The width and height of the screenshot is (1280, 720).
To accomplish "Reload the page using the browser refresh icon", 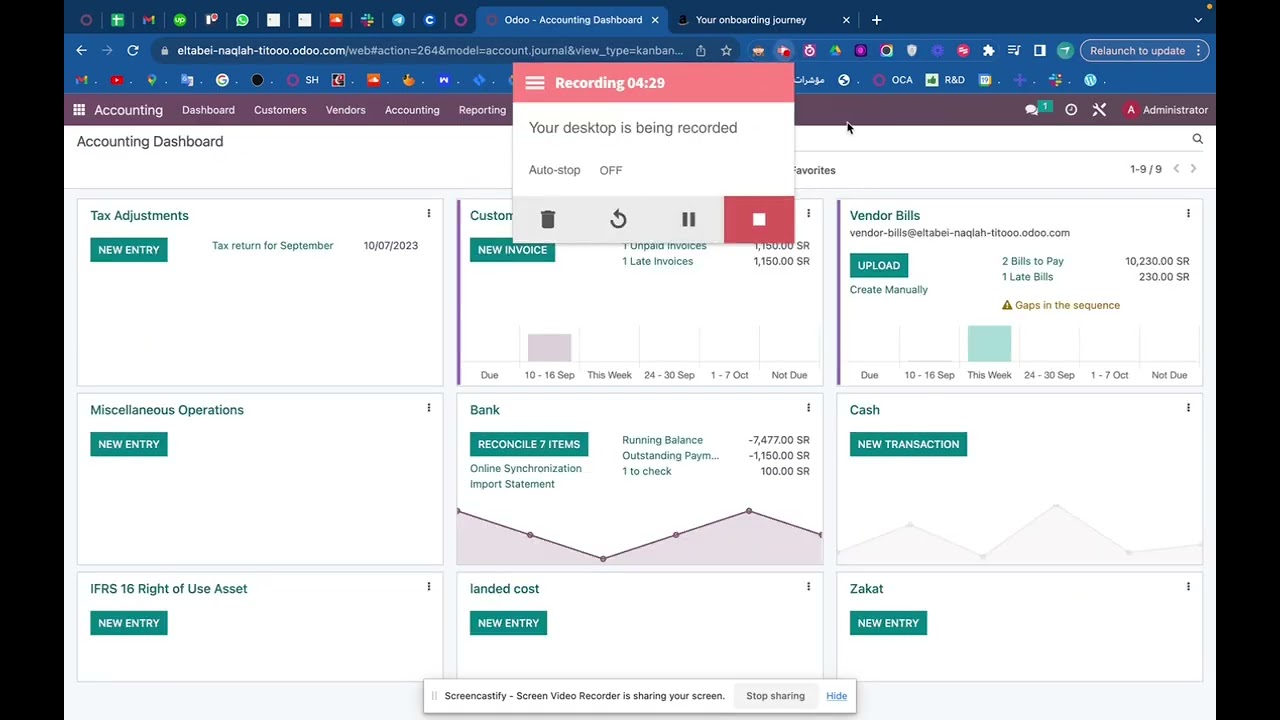I will [132, 50].
